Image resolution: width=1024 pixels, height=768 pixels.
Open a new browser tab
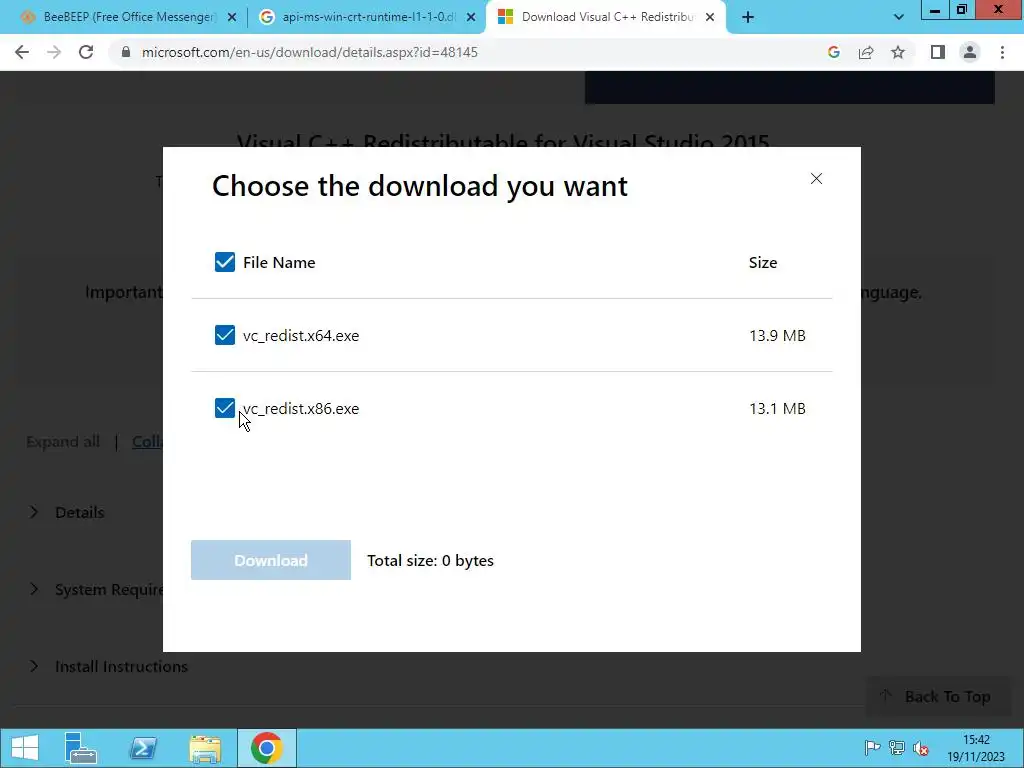tap(748, 18)
